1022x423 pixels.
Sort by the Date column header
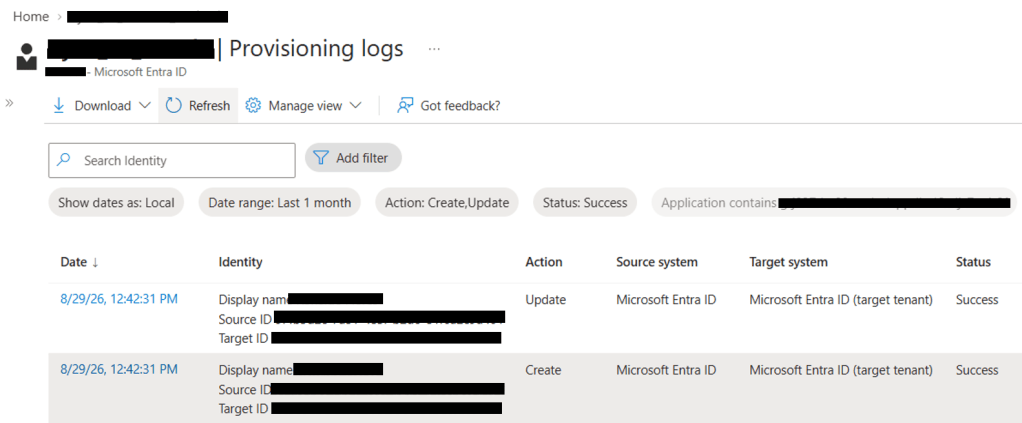80,262
